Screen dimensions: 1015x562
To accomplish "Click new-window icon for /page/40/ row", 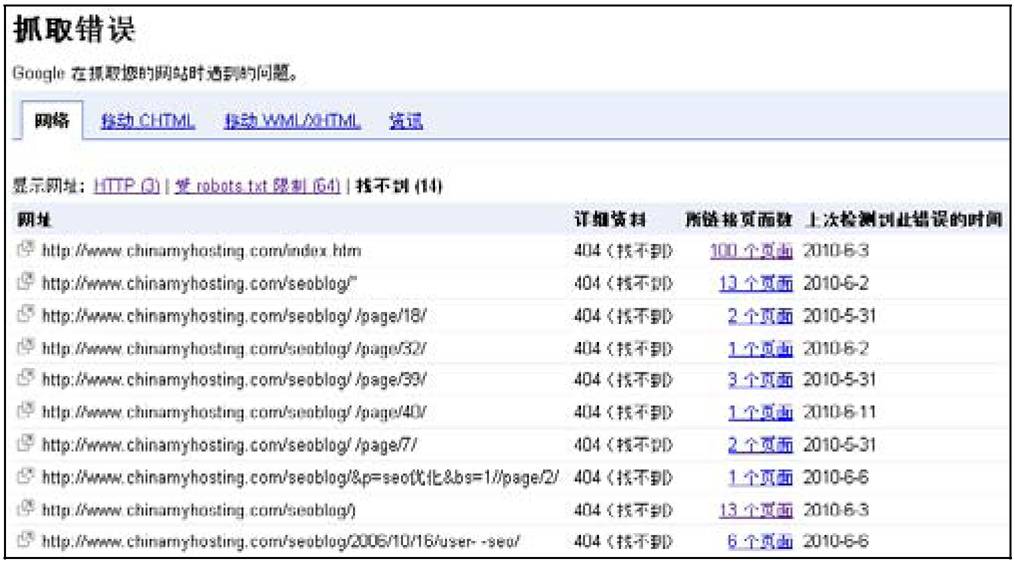I will 27,412.
